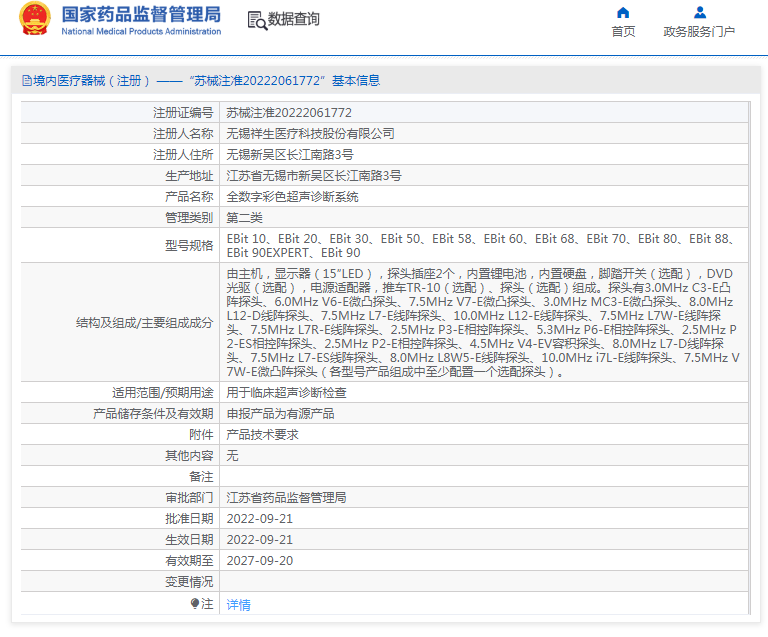
Task: Select registrant address 无锡新吴区长江南路3号
Action: click(290, 155)
